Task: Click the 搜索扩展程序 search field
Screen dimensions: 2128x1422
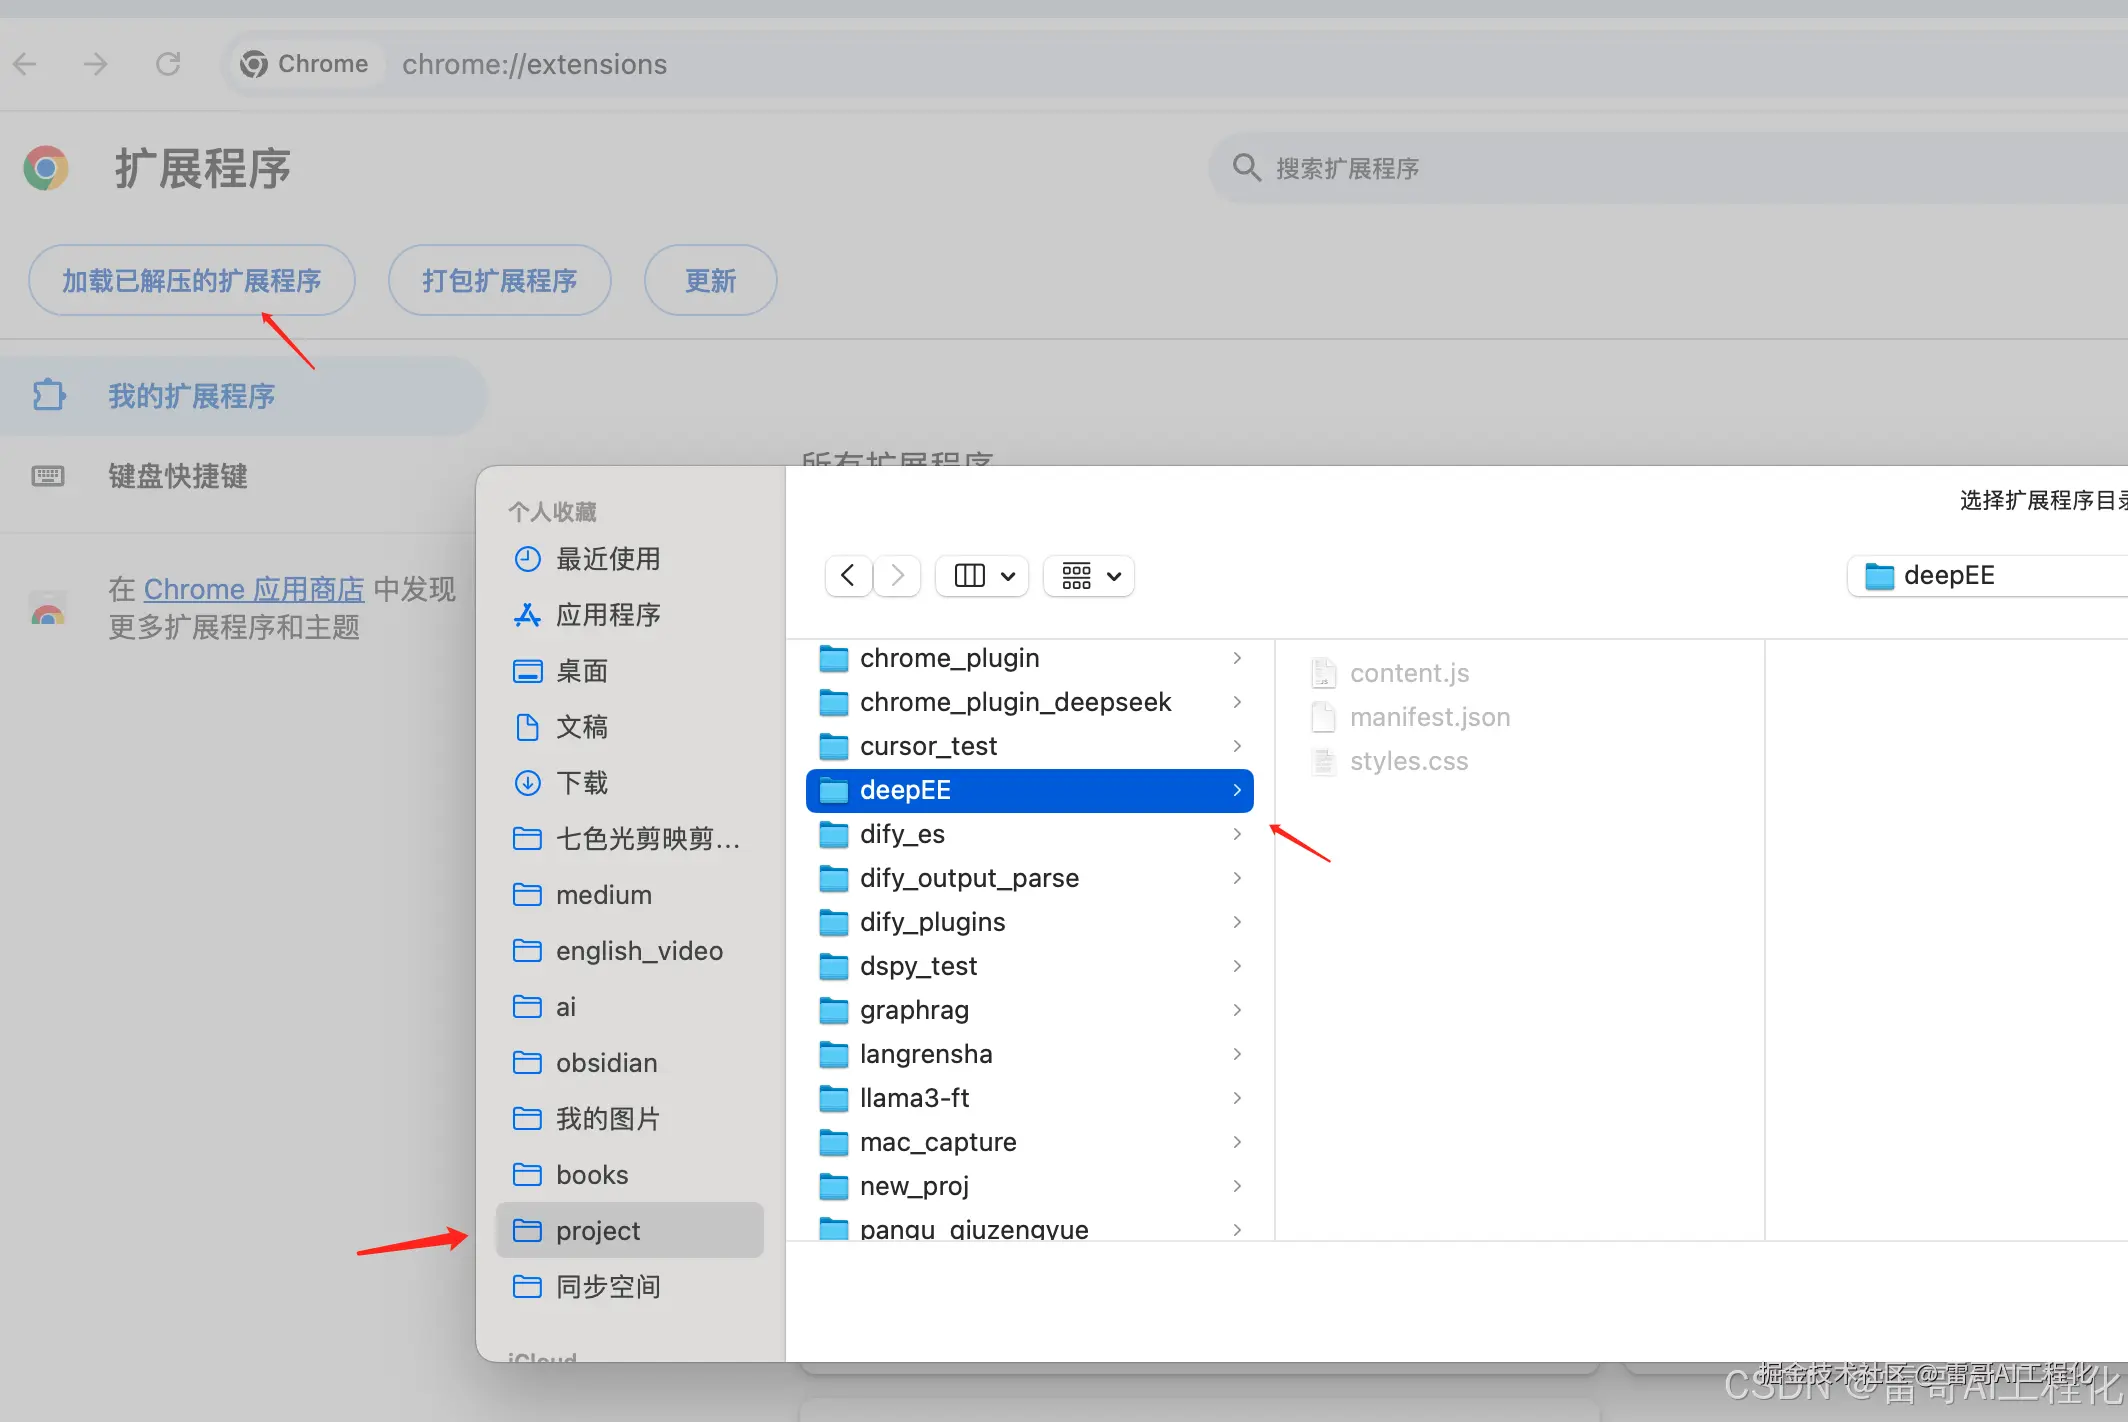Action: point(1668,168)
